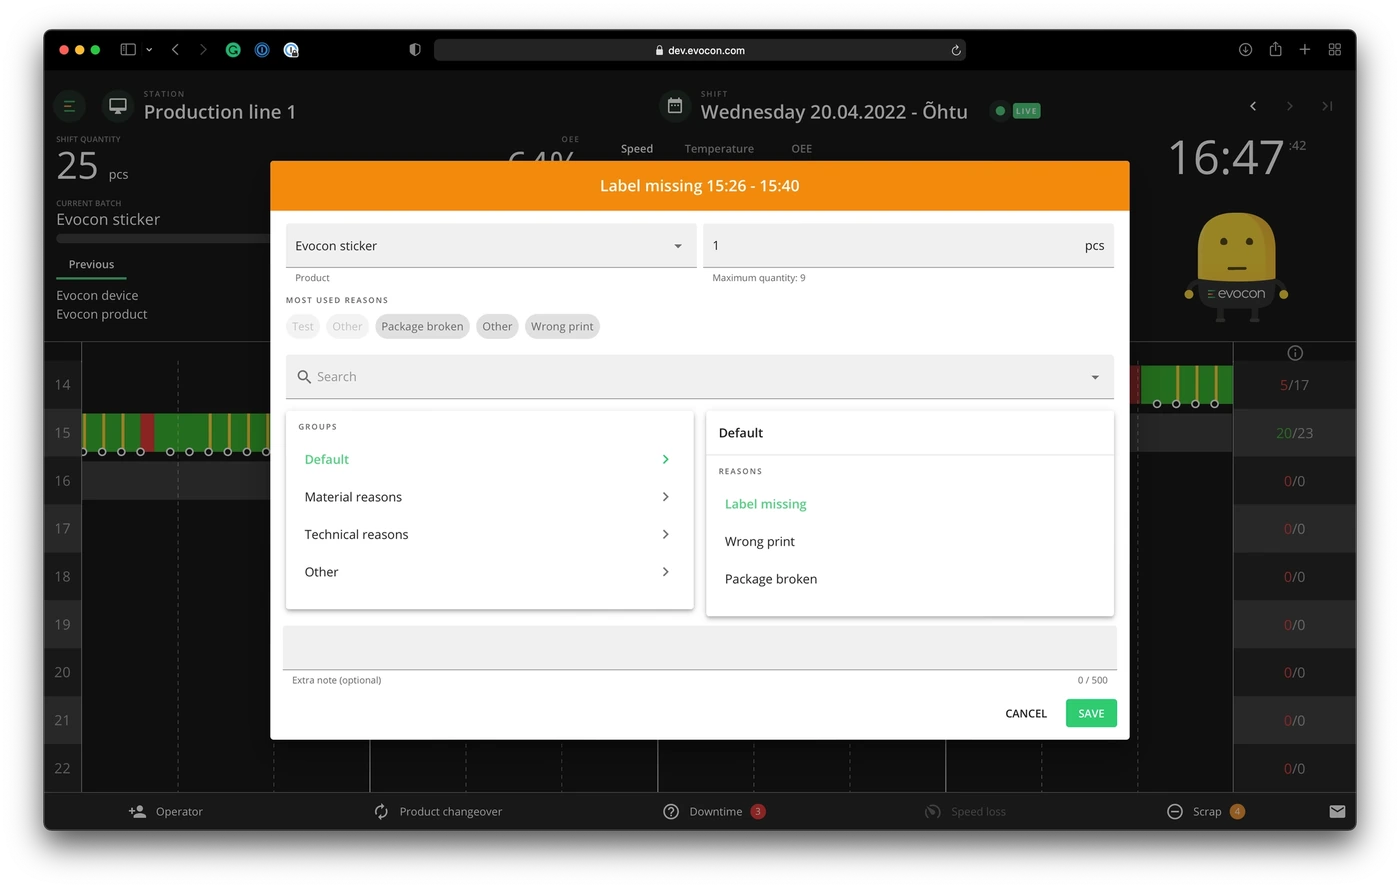Select Package broken quick reason chip
The height and width of the screenshot is (888, 1400).
pos(422,326)
